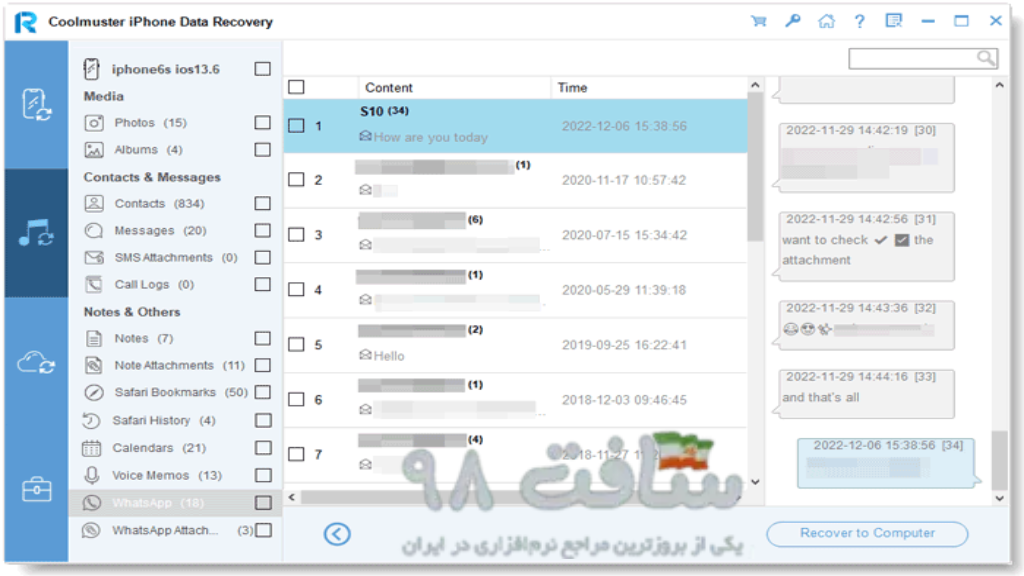Click the Safari History clock icon
Image resolution: width=1024 pixels, height=576 pixels.
click(x=91, y=420)
